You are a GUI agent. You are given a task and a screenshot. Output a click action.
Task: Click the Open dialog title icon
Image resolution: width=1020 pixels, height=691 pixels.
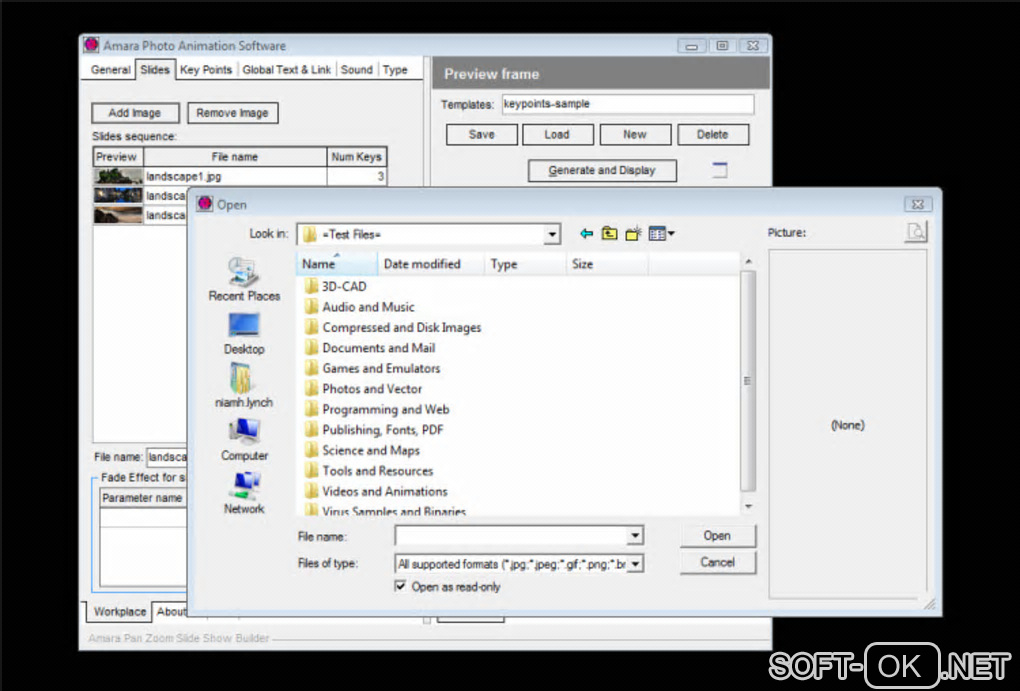(x=205, y=204)
